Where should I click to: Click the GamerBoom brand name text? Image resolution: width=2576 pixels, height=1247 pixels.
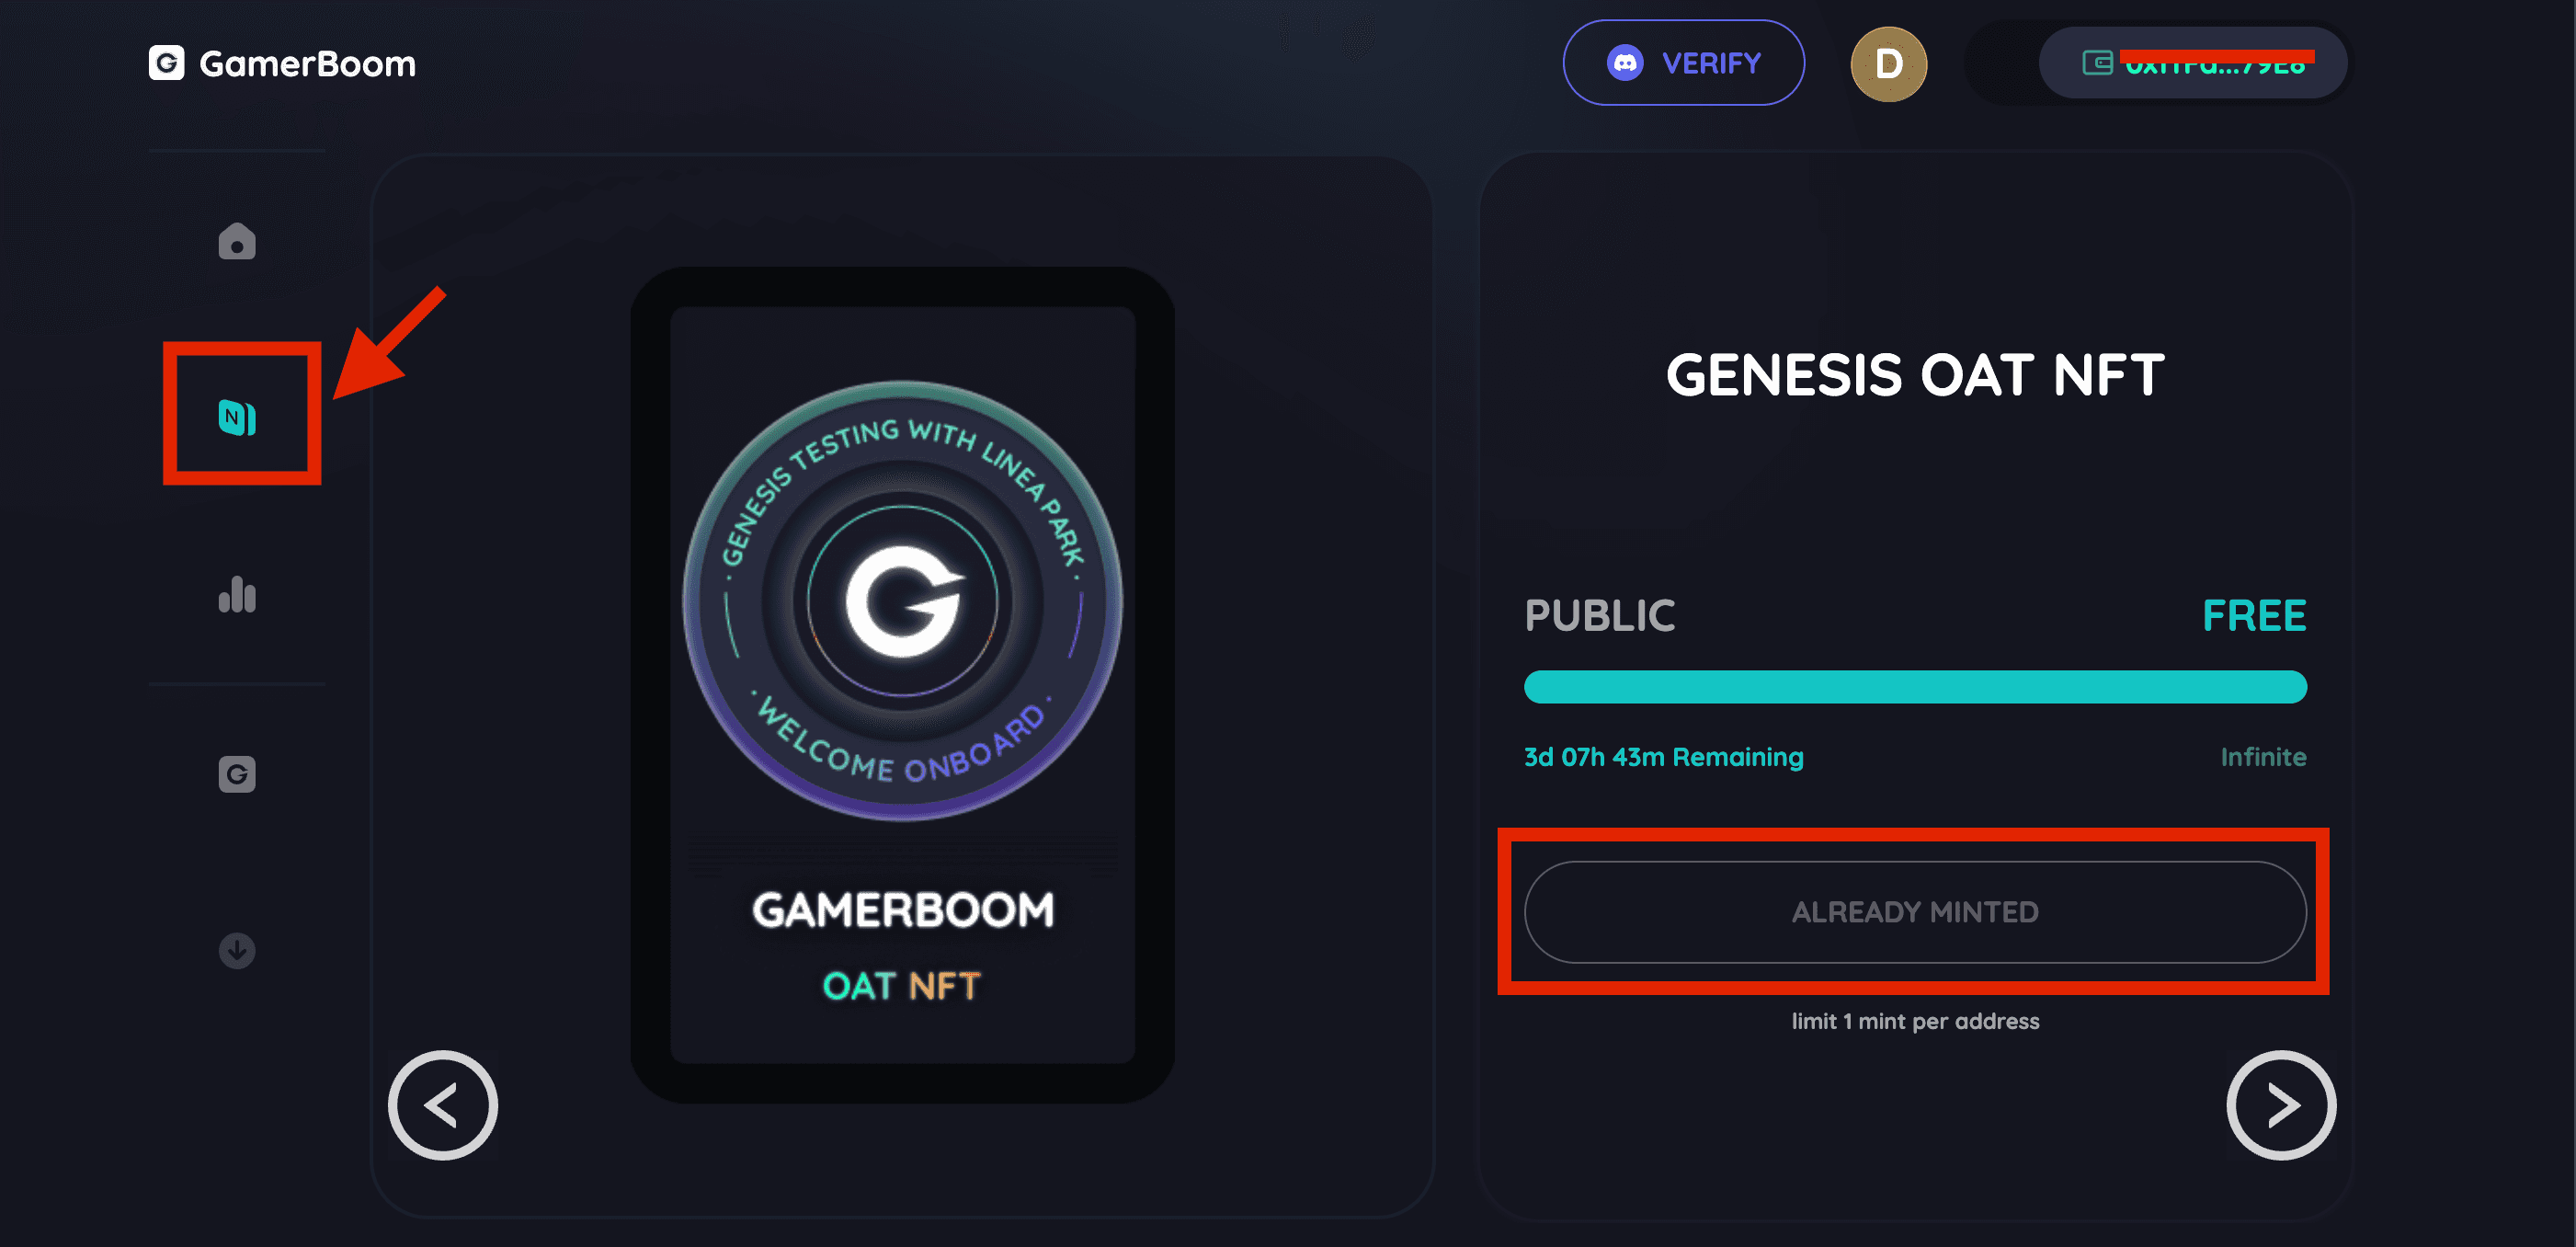pos(307,64)
